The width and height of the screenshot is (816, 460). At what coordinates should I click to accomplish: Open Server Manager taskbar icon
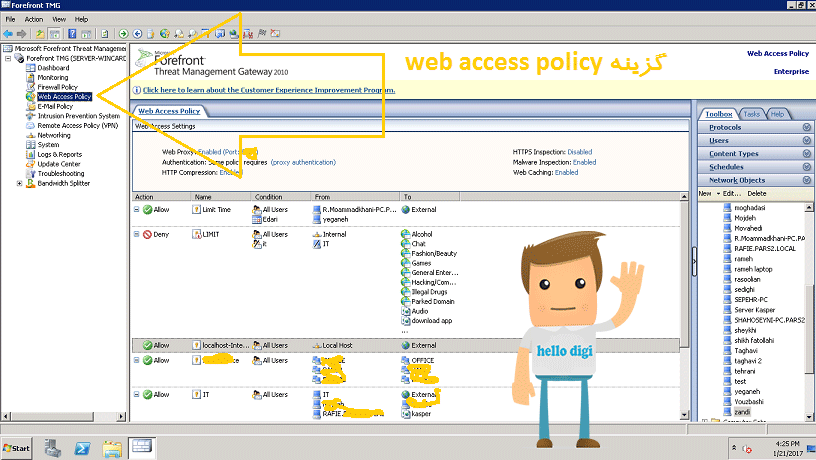(52, 448)
